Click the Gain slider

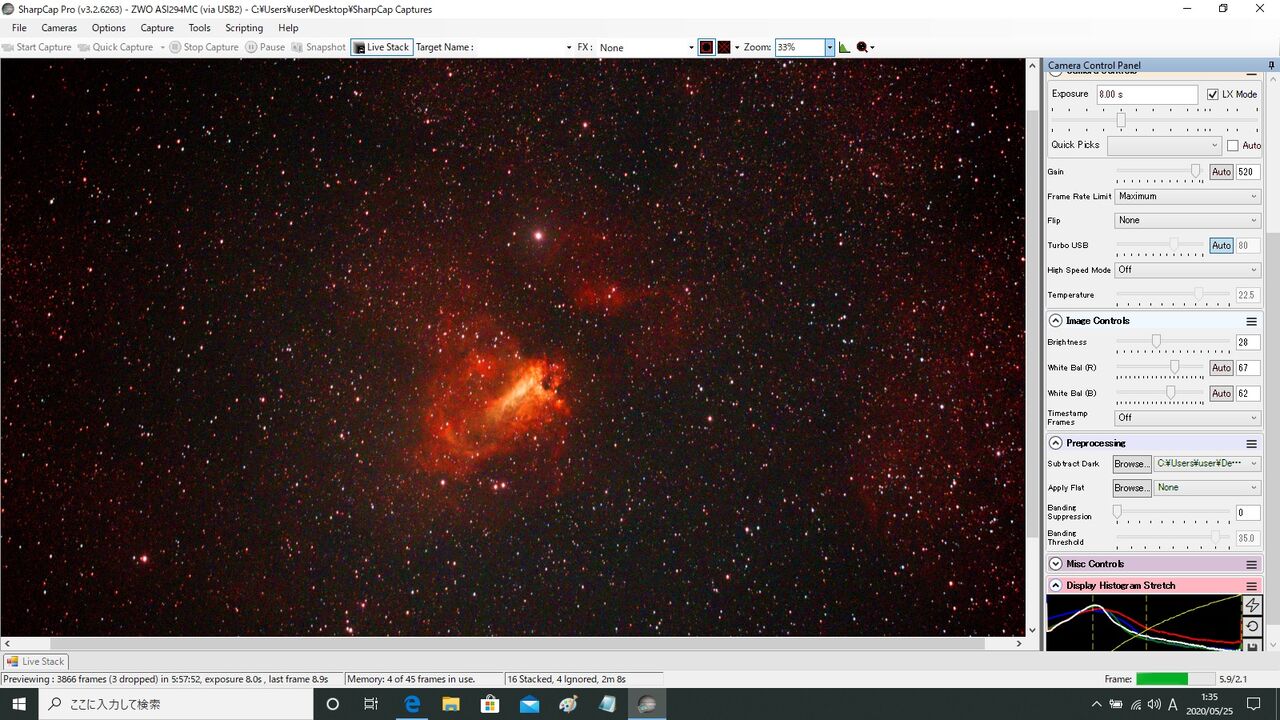(1160, 172)
